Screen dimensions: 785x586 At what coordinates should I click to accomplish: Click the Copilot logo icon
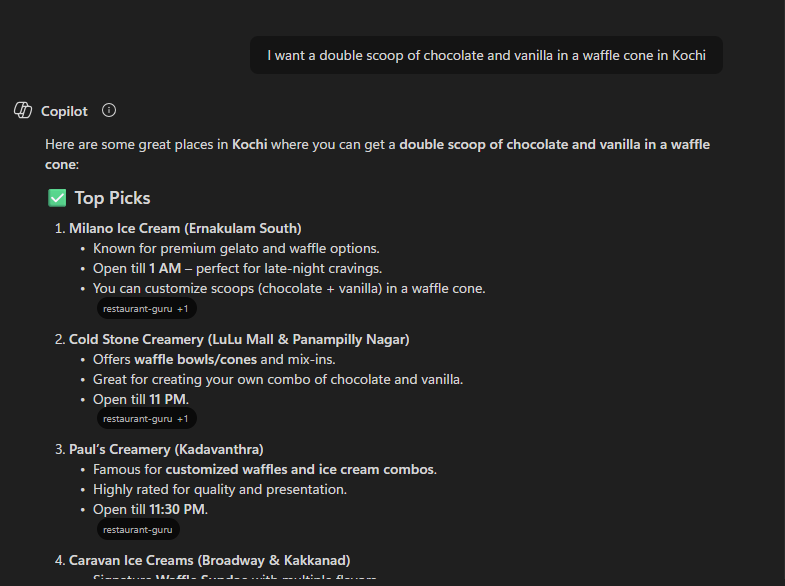[23, 111]
